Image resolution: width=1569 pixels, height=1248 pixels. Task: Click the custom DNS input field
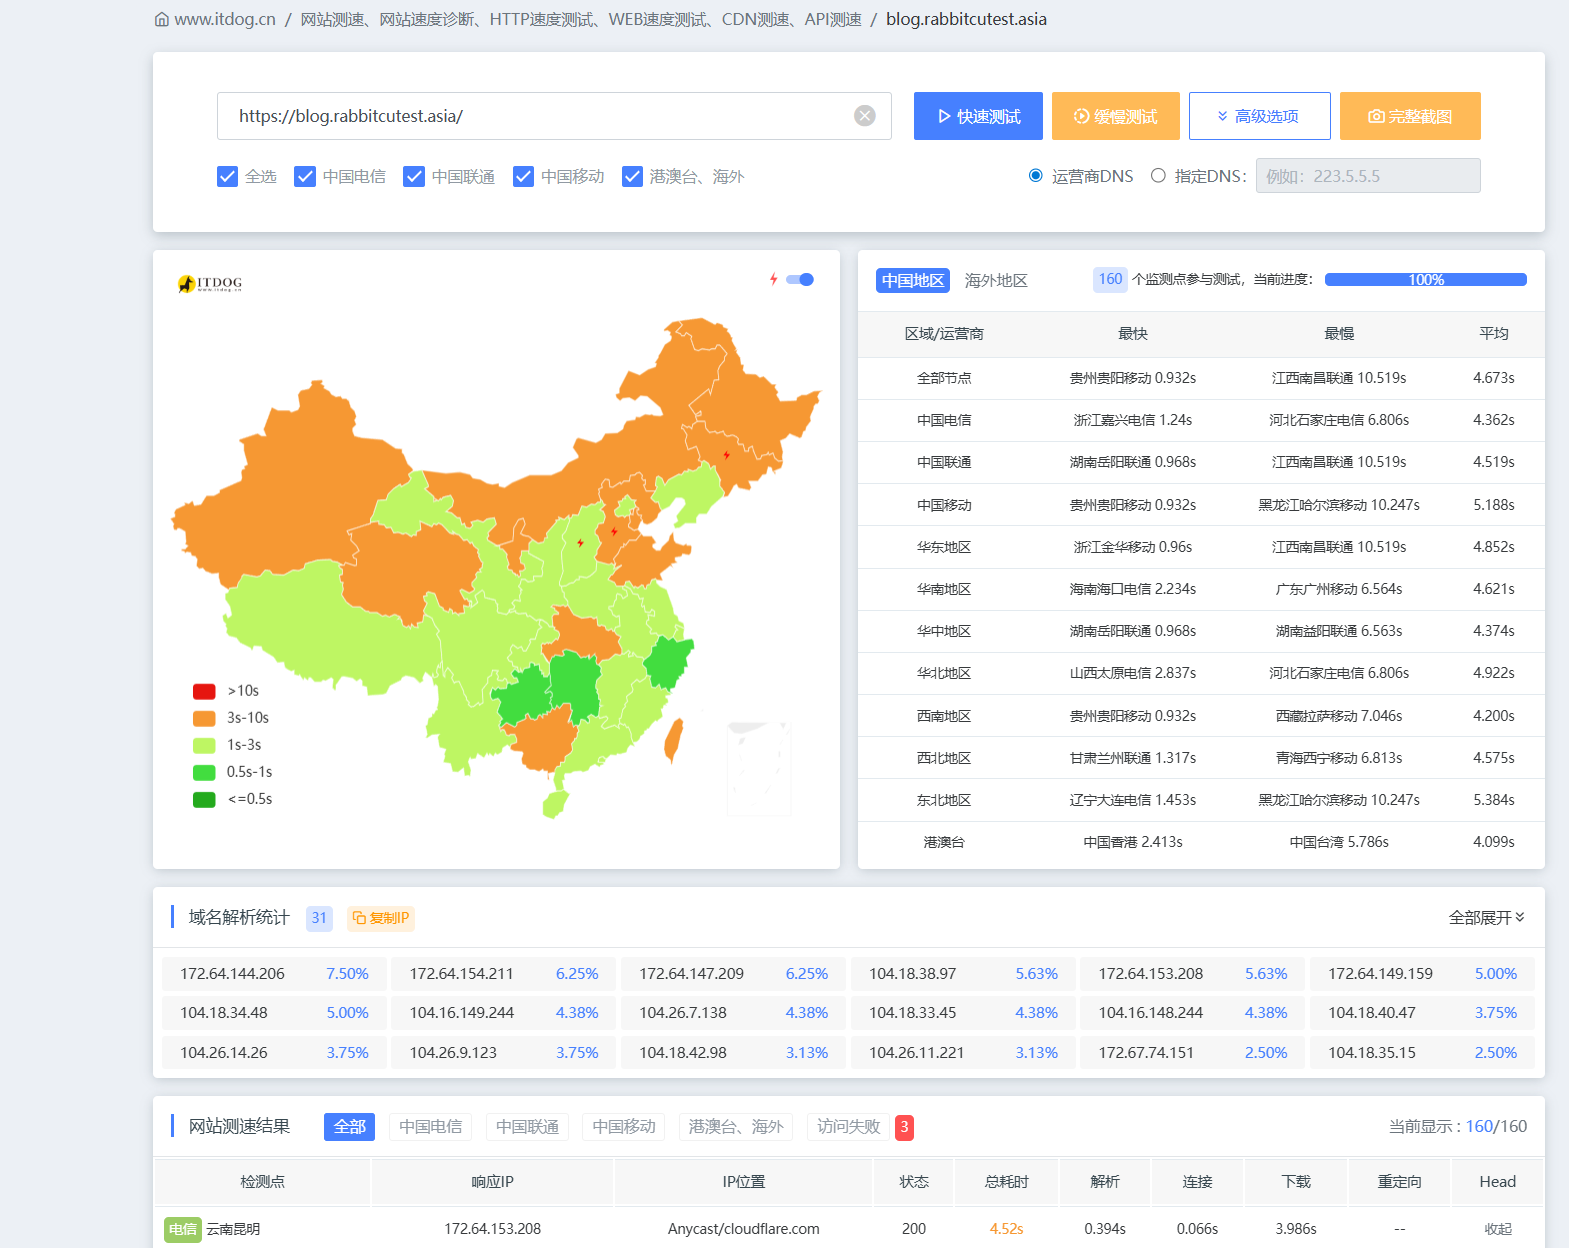[1367, 176]
